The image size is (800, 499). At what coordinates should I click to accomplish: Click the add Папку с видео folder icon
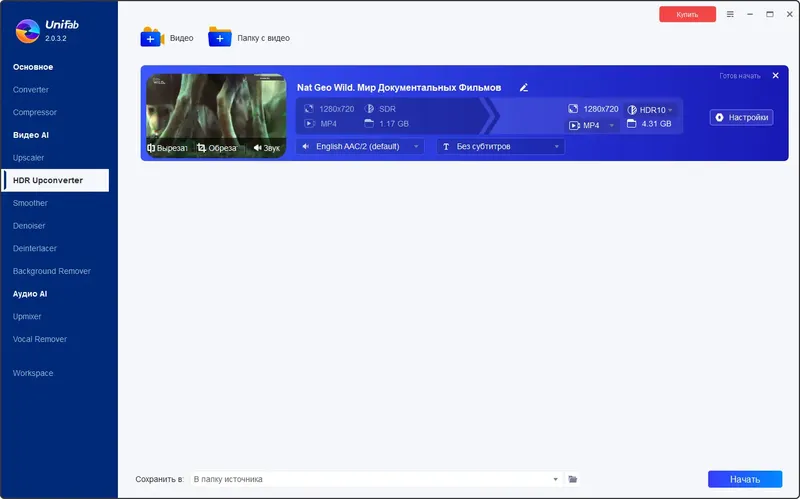pos(220,37)
